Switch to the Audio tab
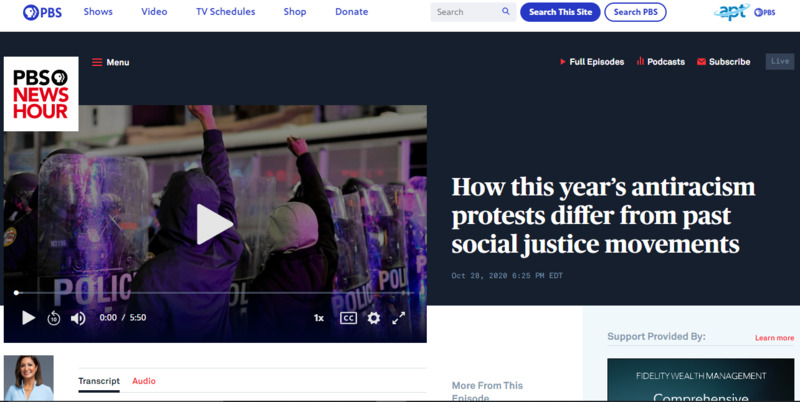 click(x=144, y=381)
